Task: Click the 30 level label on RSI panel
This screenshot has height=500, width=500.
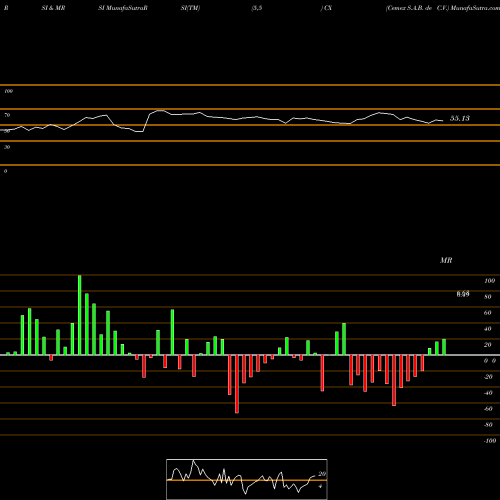Action: click(7, 147)
